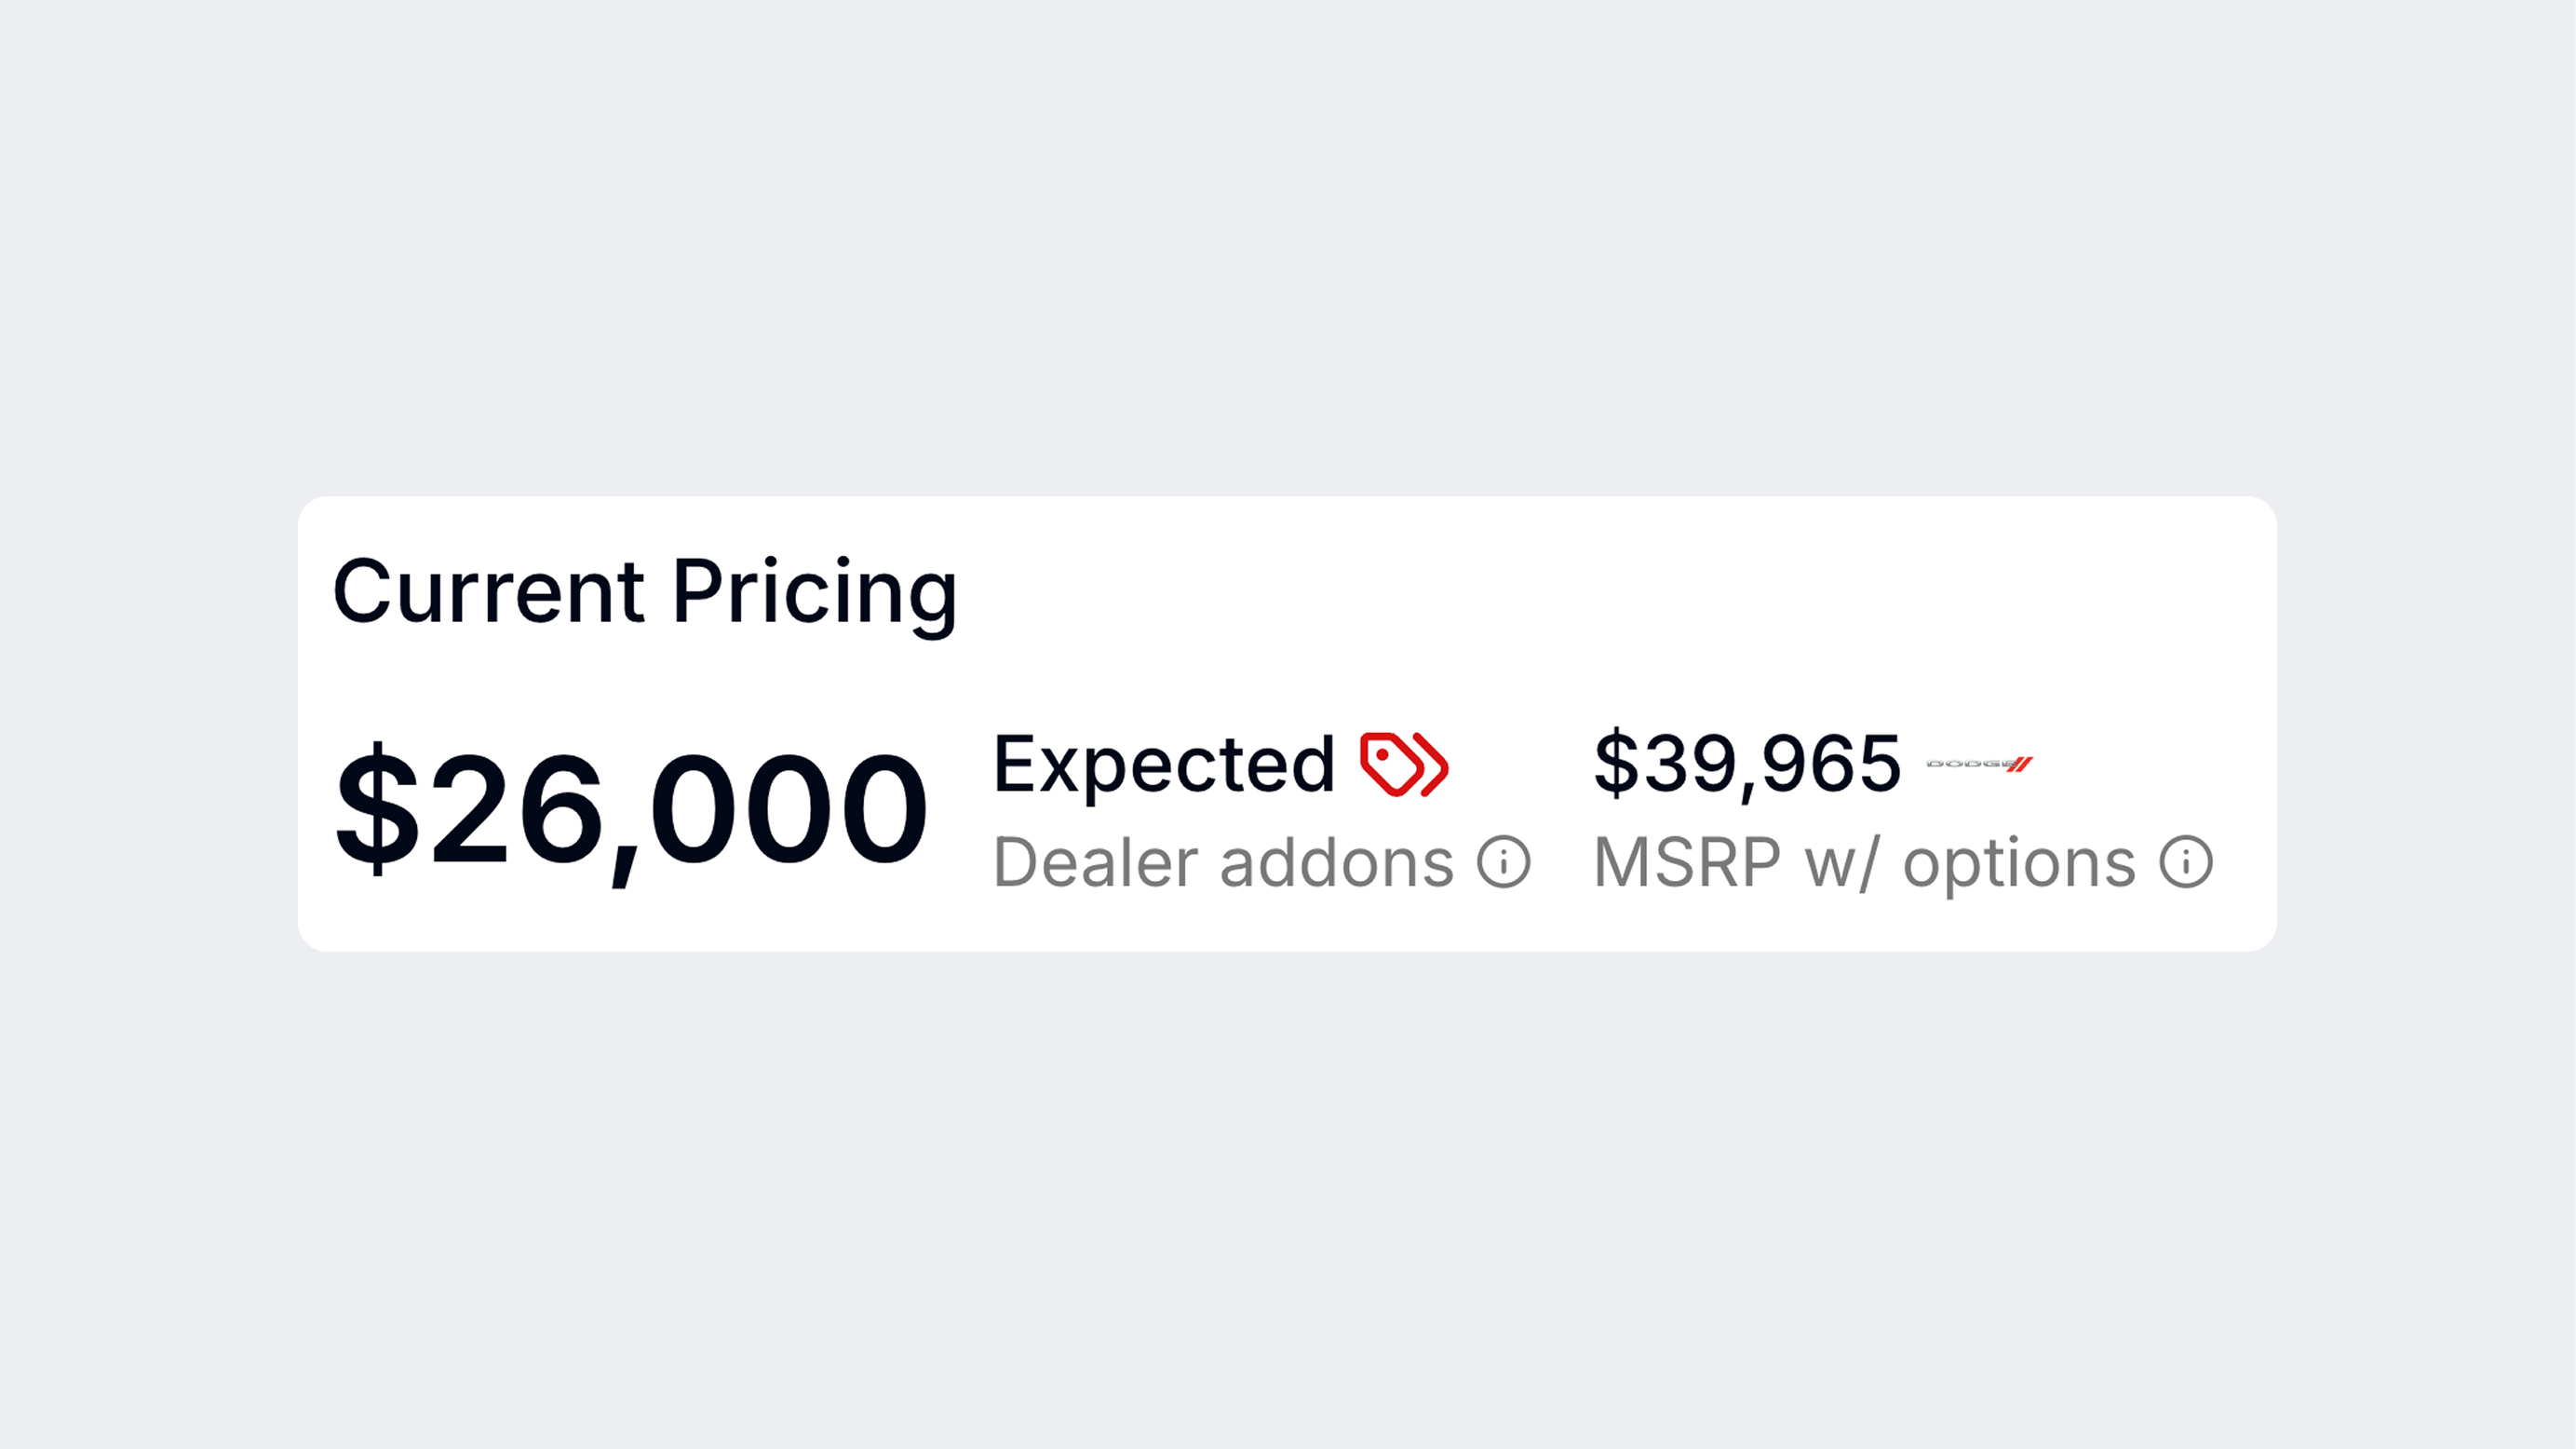This screenshot has width=2576, height=1449.
Task: Click the red price tags icon
Action: point(1404,765)
